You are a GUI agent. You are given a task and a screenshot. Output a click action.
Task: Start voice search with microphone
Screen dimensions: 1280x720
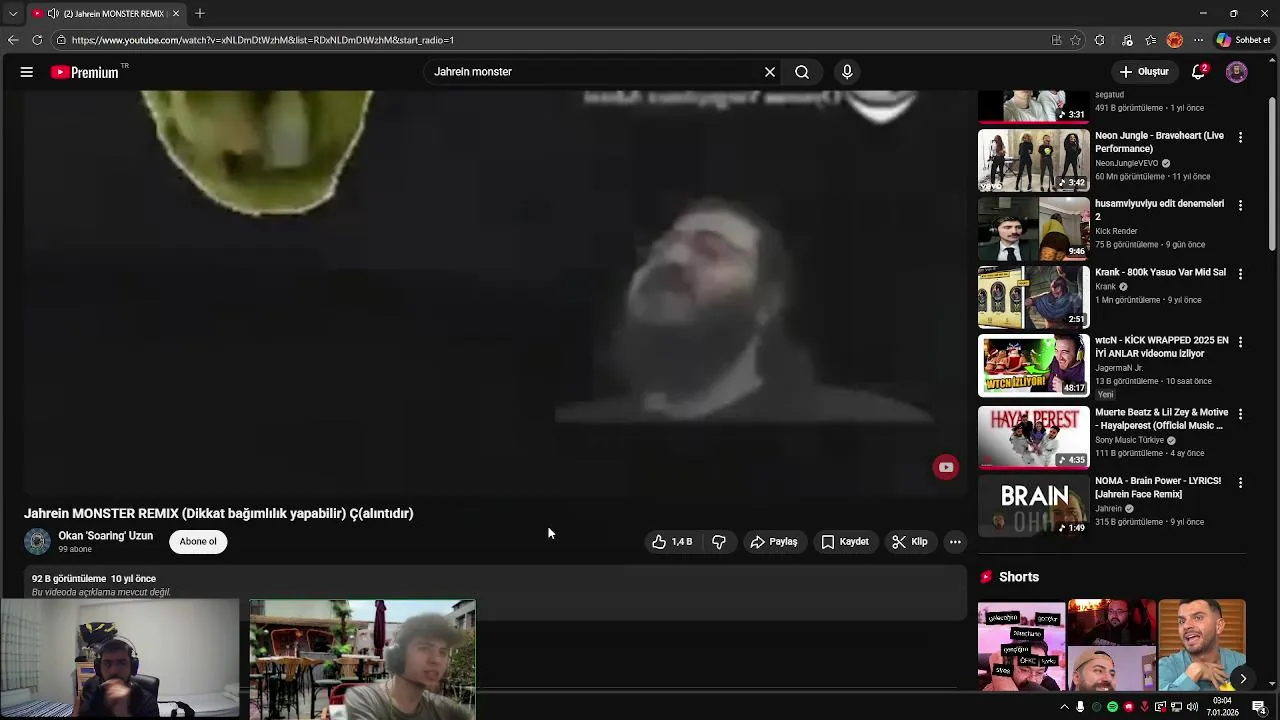[x=847, y=72]
